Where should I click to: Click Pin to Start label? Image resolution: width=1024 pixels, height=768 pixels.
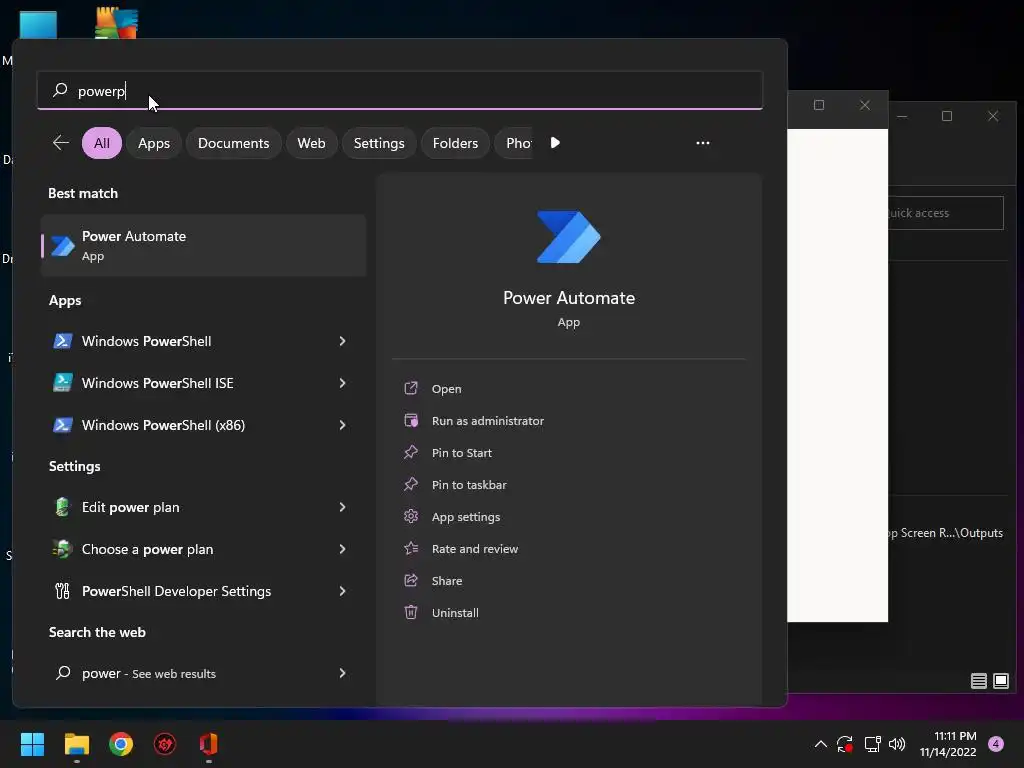[462, 453]
